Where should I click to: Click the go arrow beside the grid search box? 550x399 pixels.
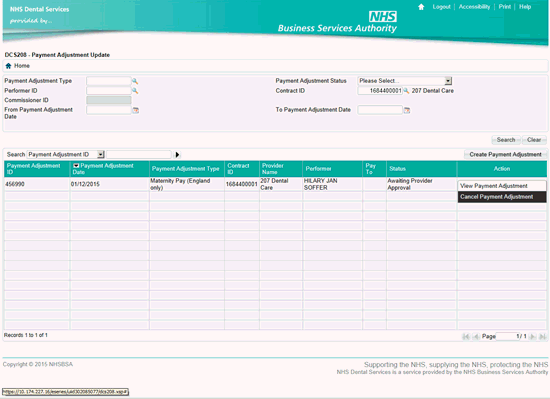177,155
